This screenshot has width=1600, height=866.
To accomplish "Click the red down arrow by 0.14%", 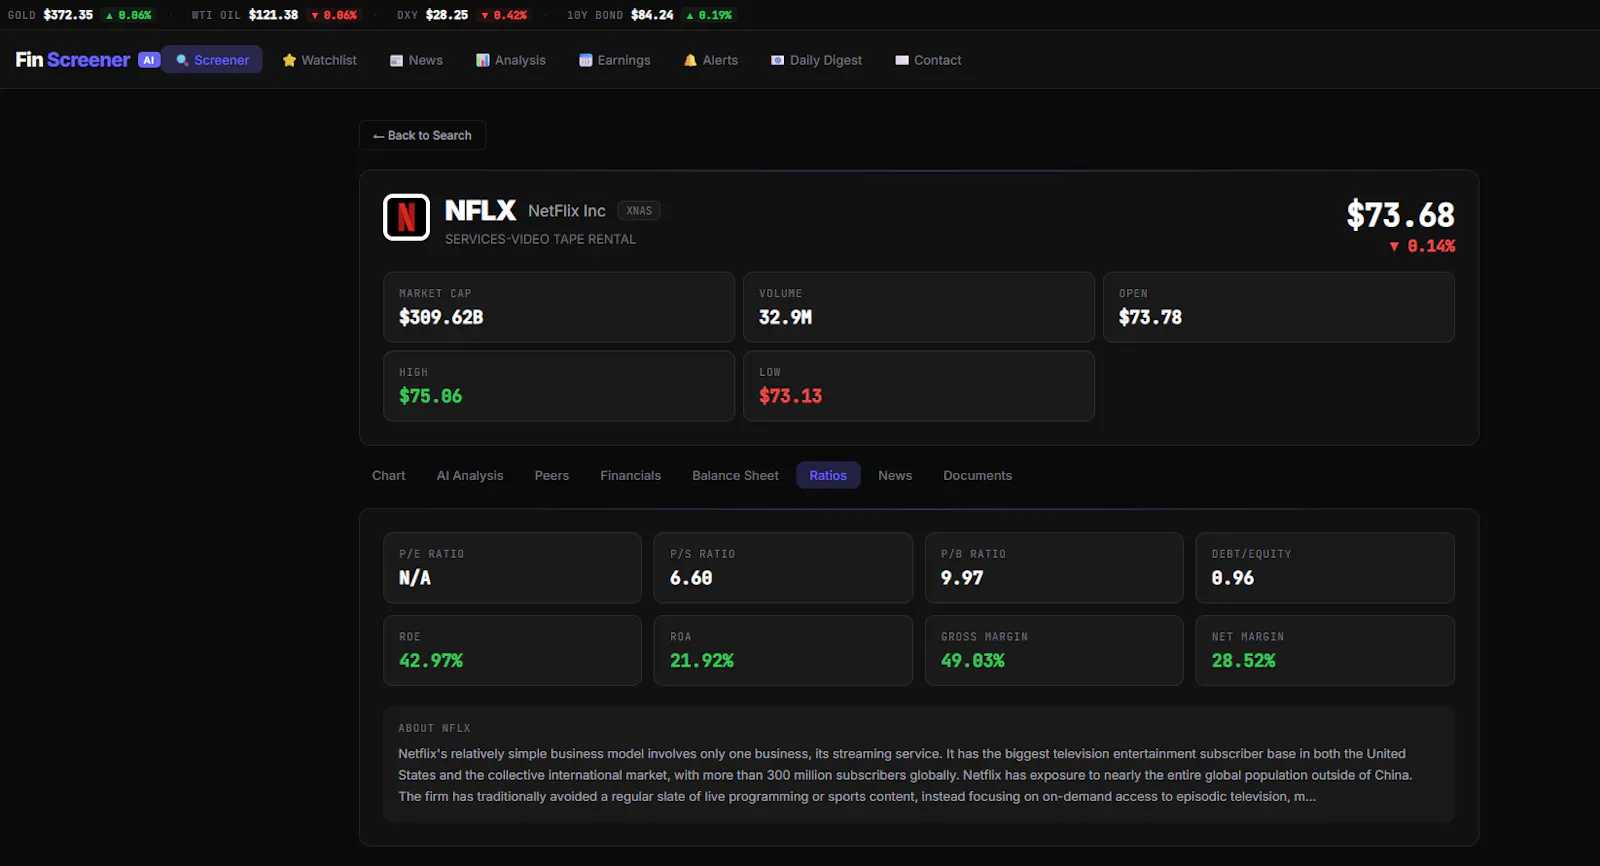I will click(x=1394, y=246).
